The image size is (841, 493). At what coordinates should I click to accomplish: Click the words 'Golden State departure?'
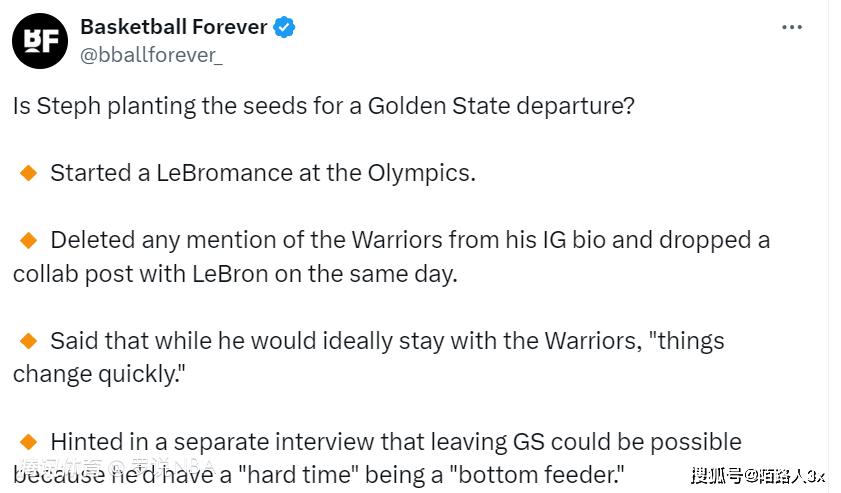501,106
